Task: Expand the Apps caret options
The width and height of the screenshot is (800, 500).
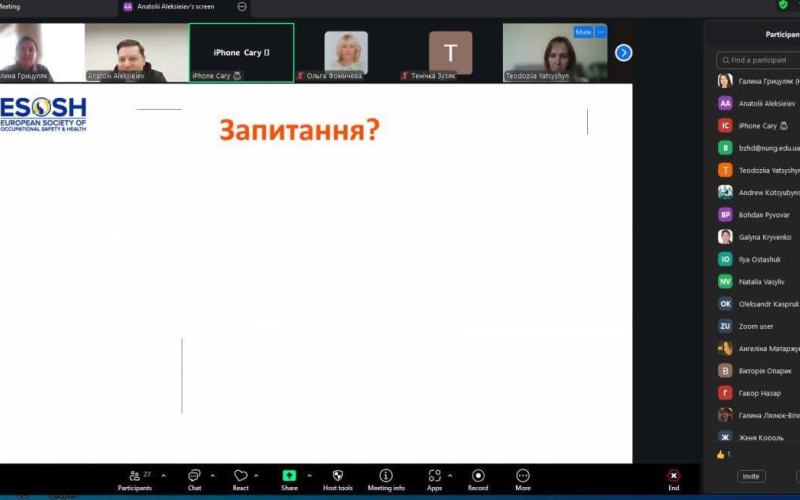Action: (452, 476)
